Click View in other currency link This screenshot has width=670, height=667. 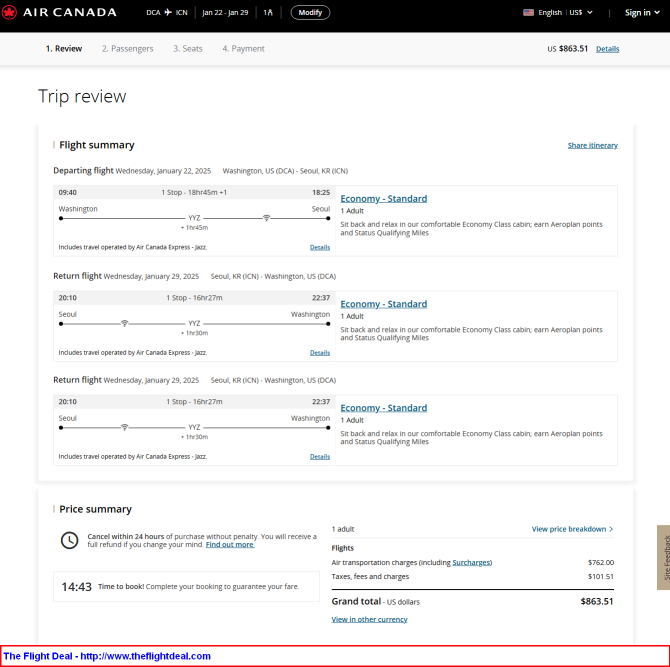(369, 620)
